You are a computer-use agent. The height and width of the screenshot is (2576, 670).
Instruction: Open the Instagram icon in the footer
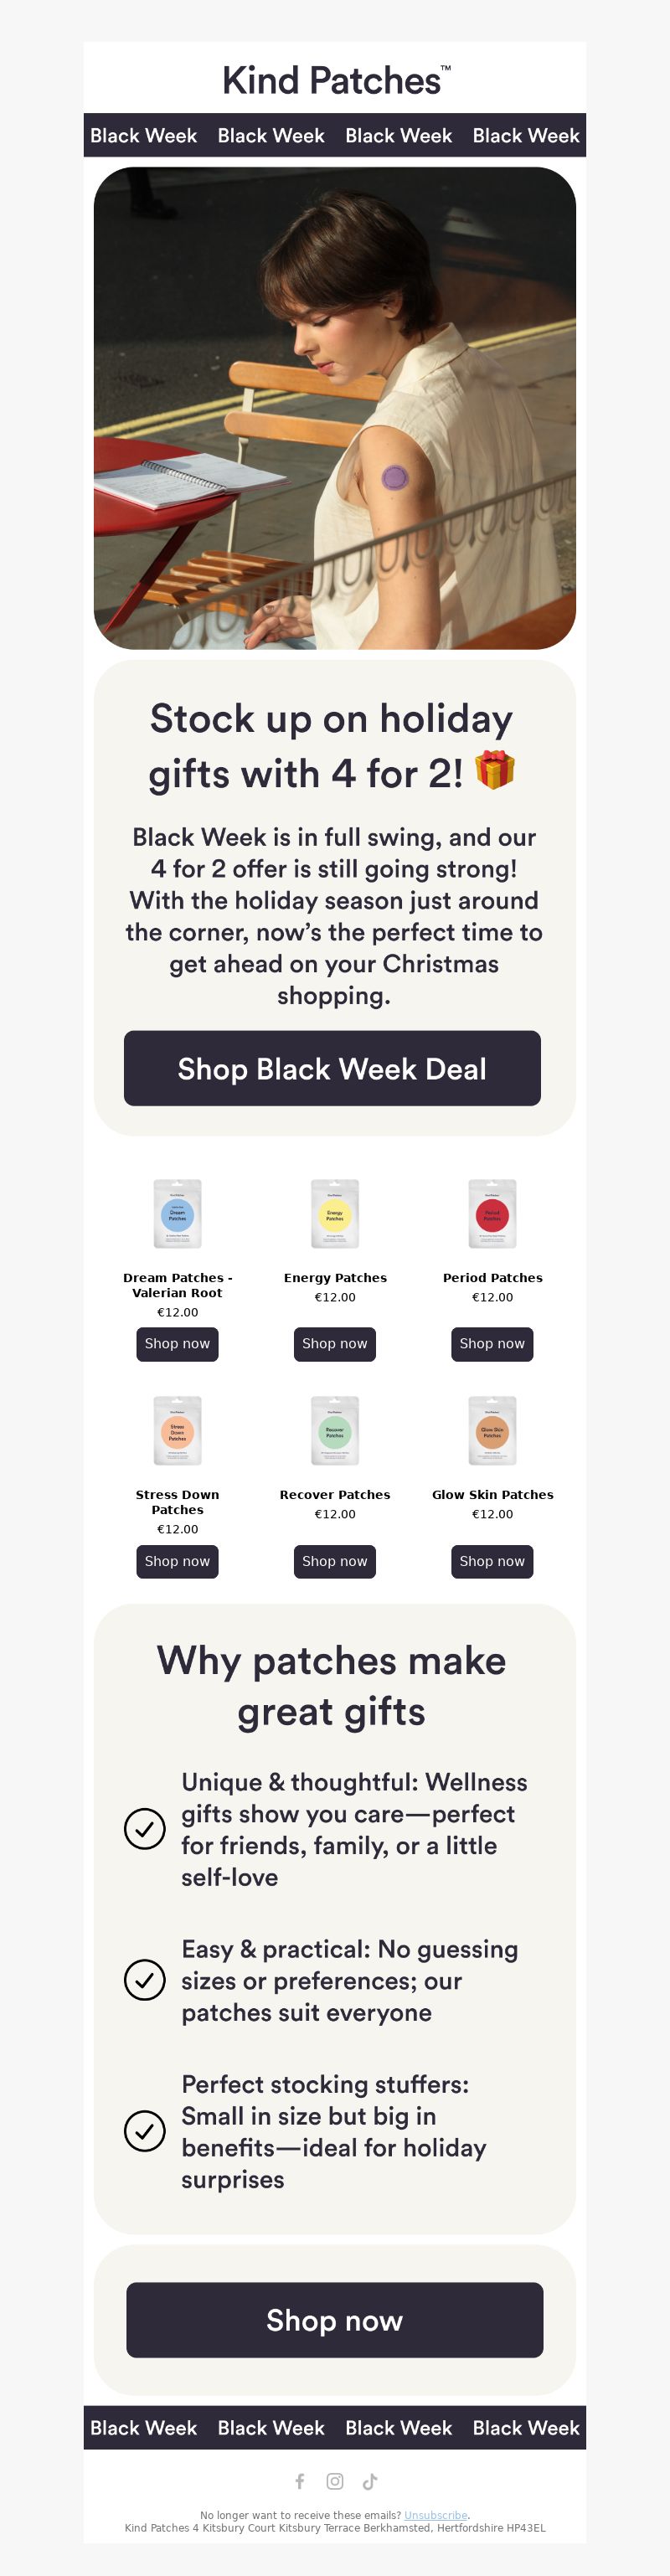335,2481
